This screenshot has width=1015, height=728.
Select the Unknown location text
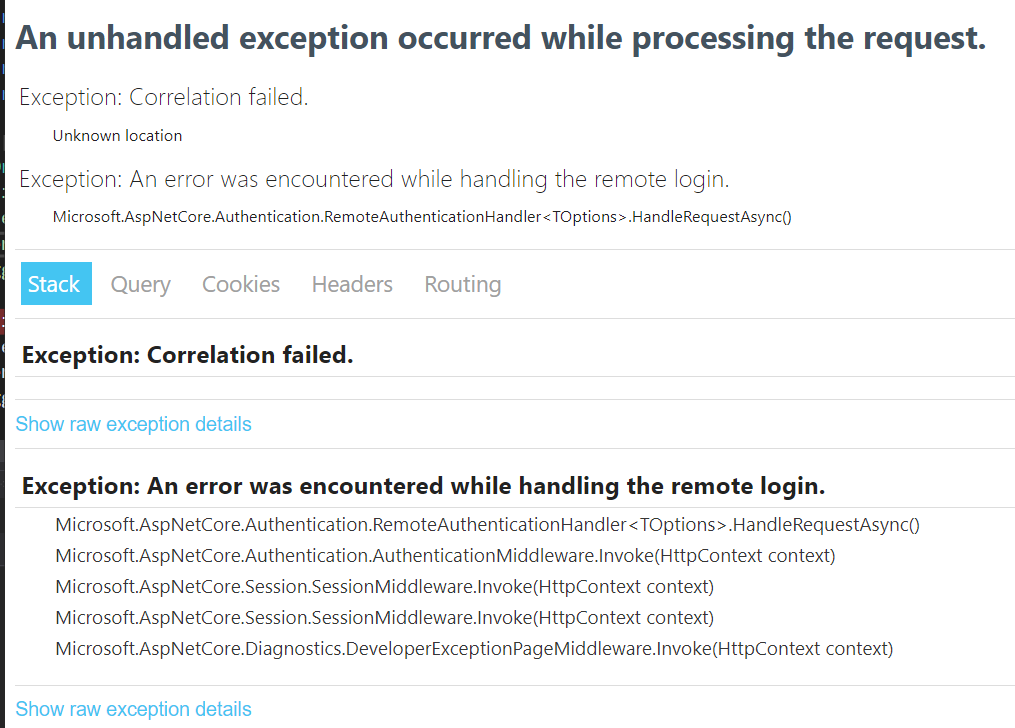click(x=117, y=135)
